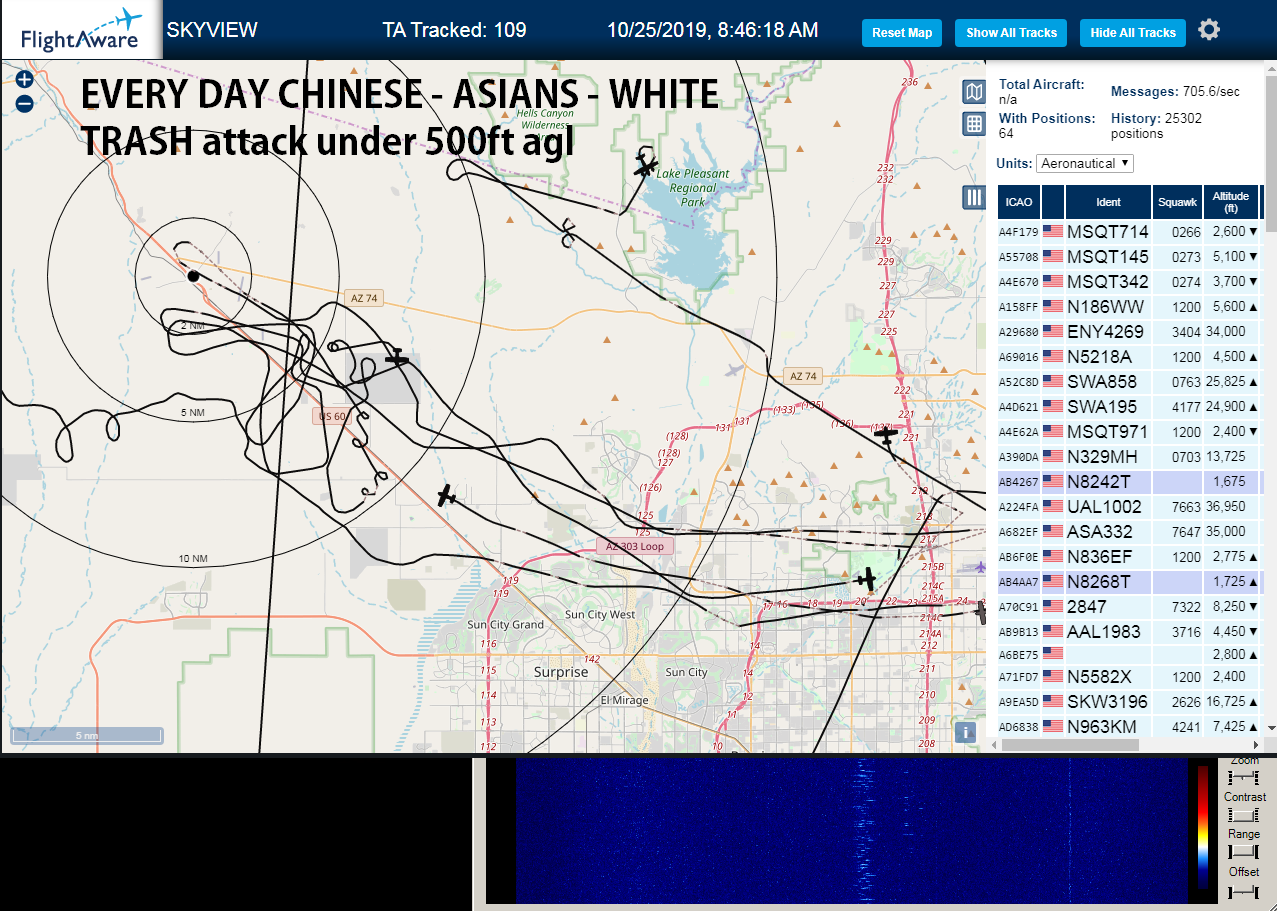Click scroll-right arrow of table horizontal scrollbar

click(x=1258, y=745)
